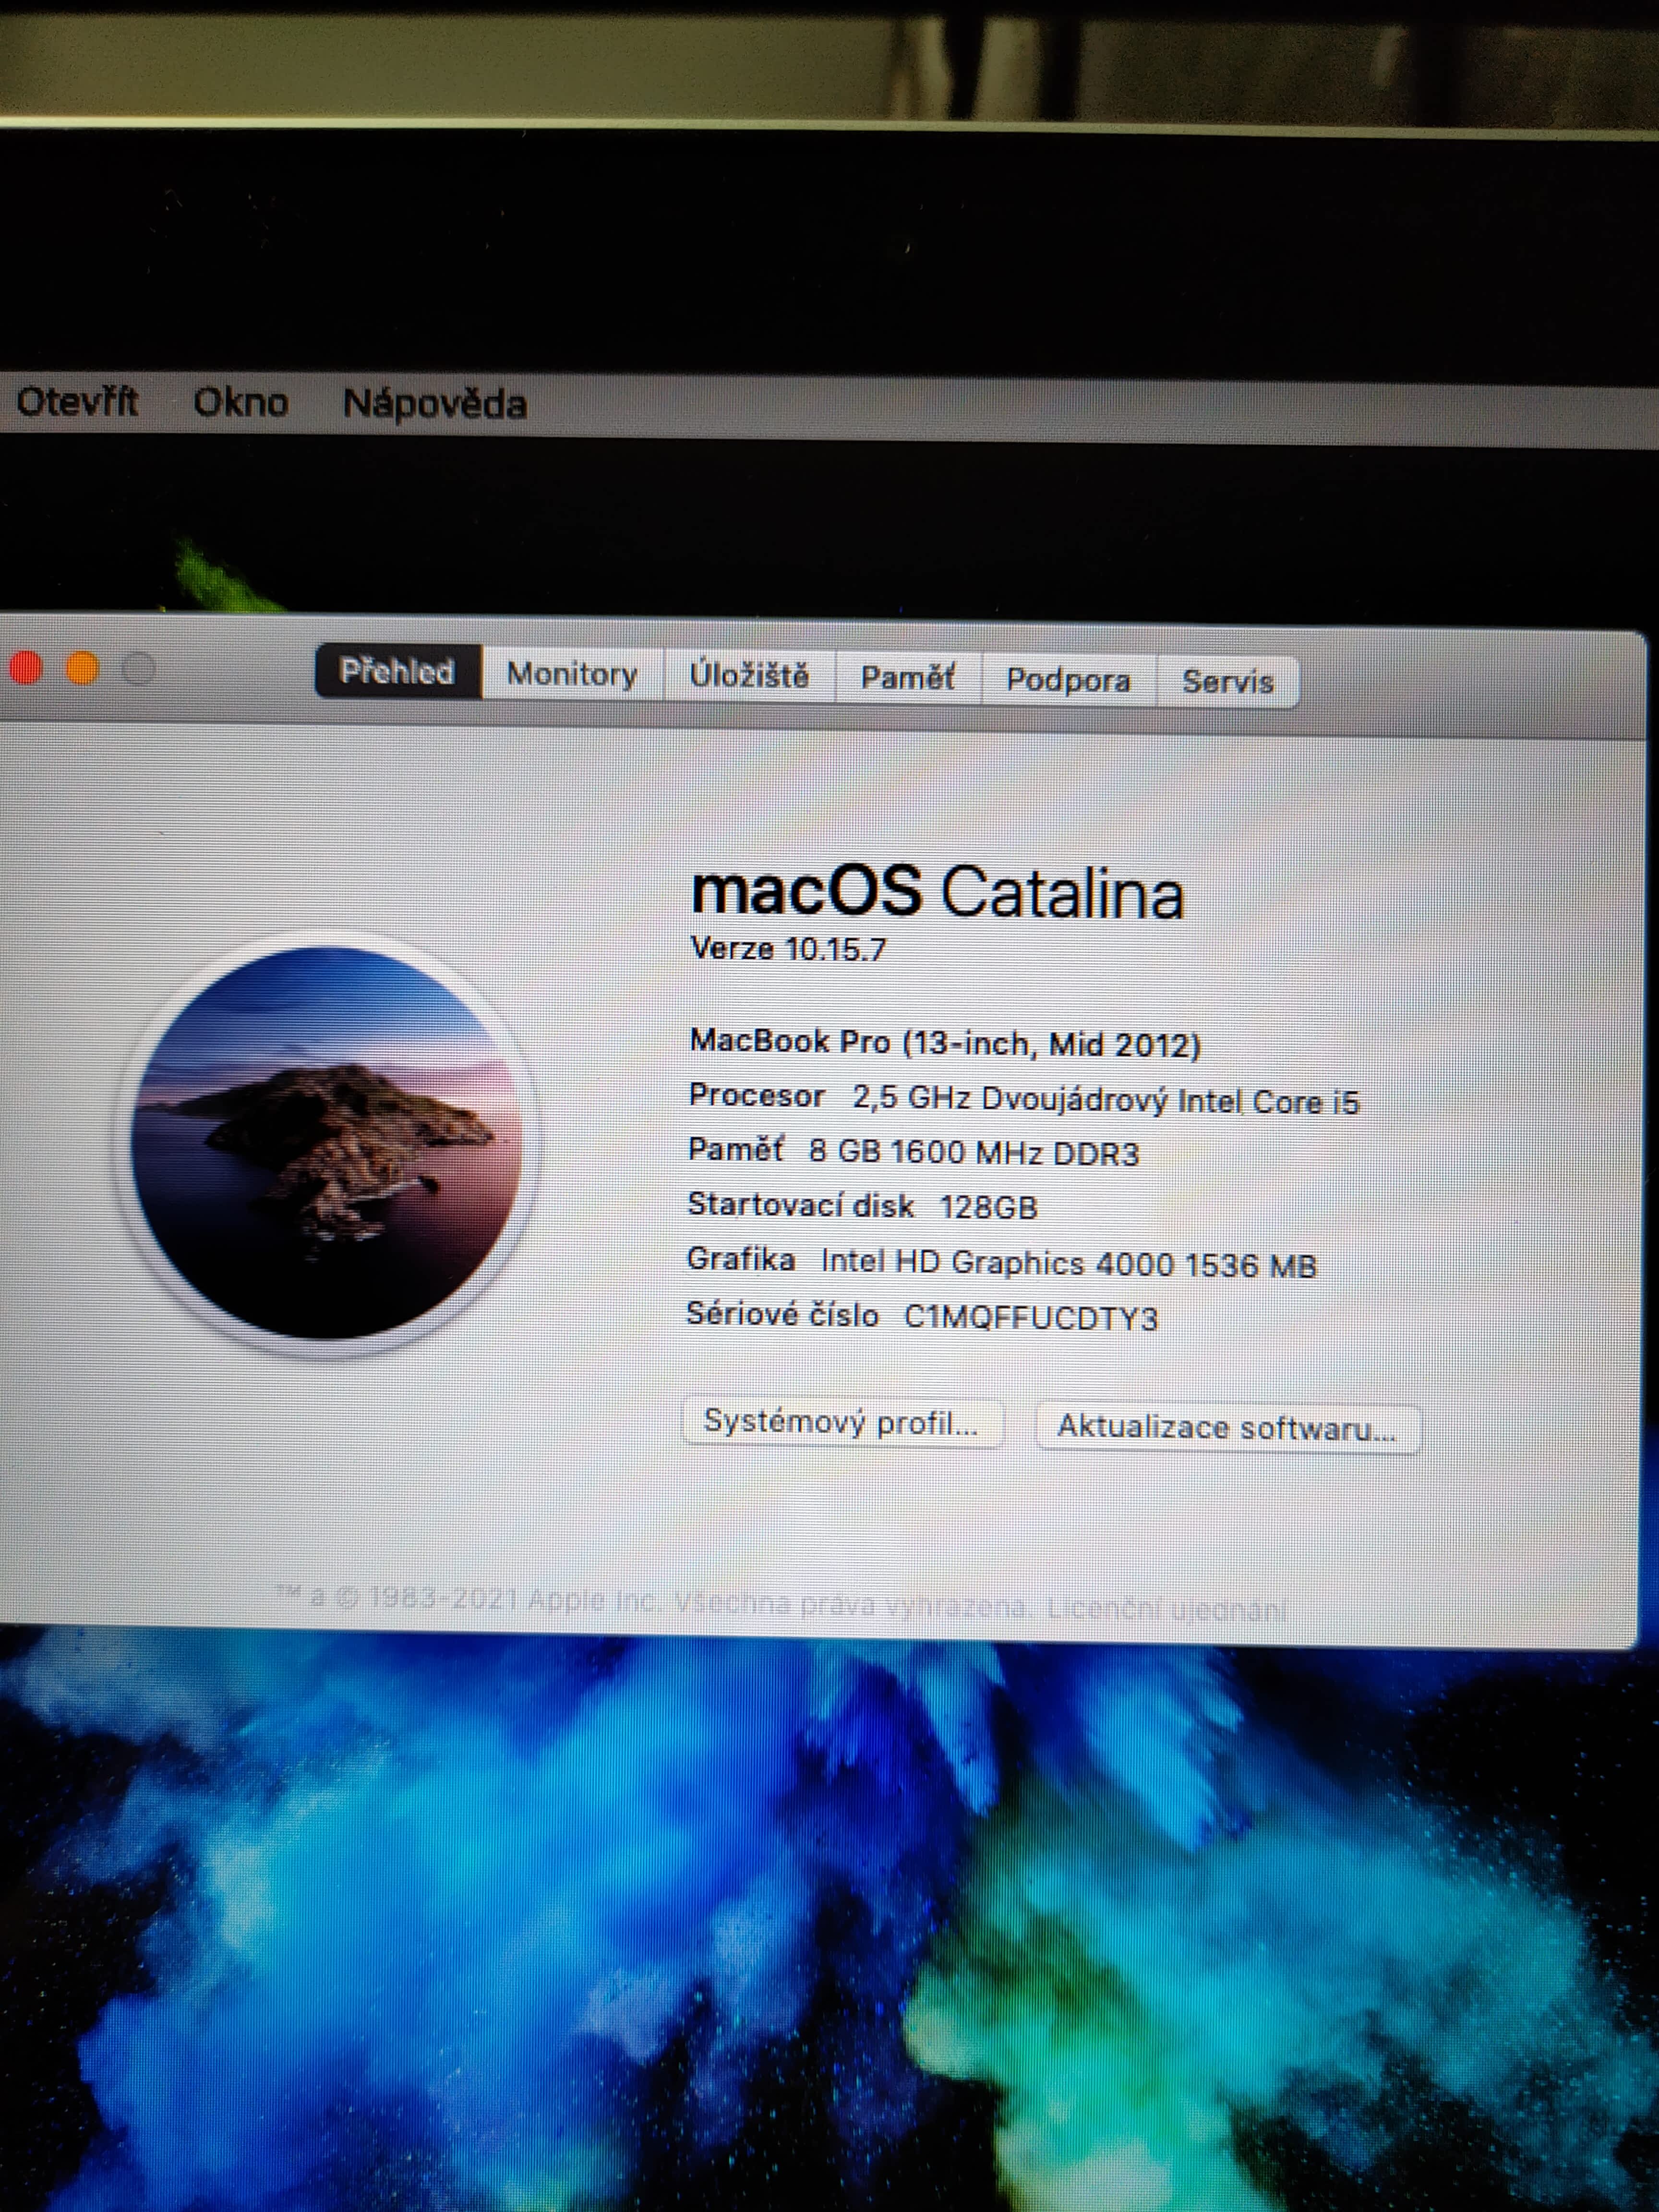Click the Aktualizace softwaru button
The image size is (1659, 2212).
pos(1226,1427)
